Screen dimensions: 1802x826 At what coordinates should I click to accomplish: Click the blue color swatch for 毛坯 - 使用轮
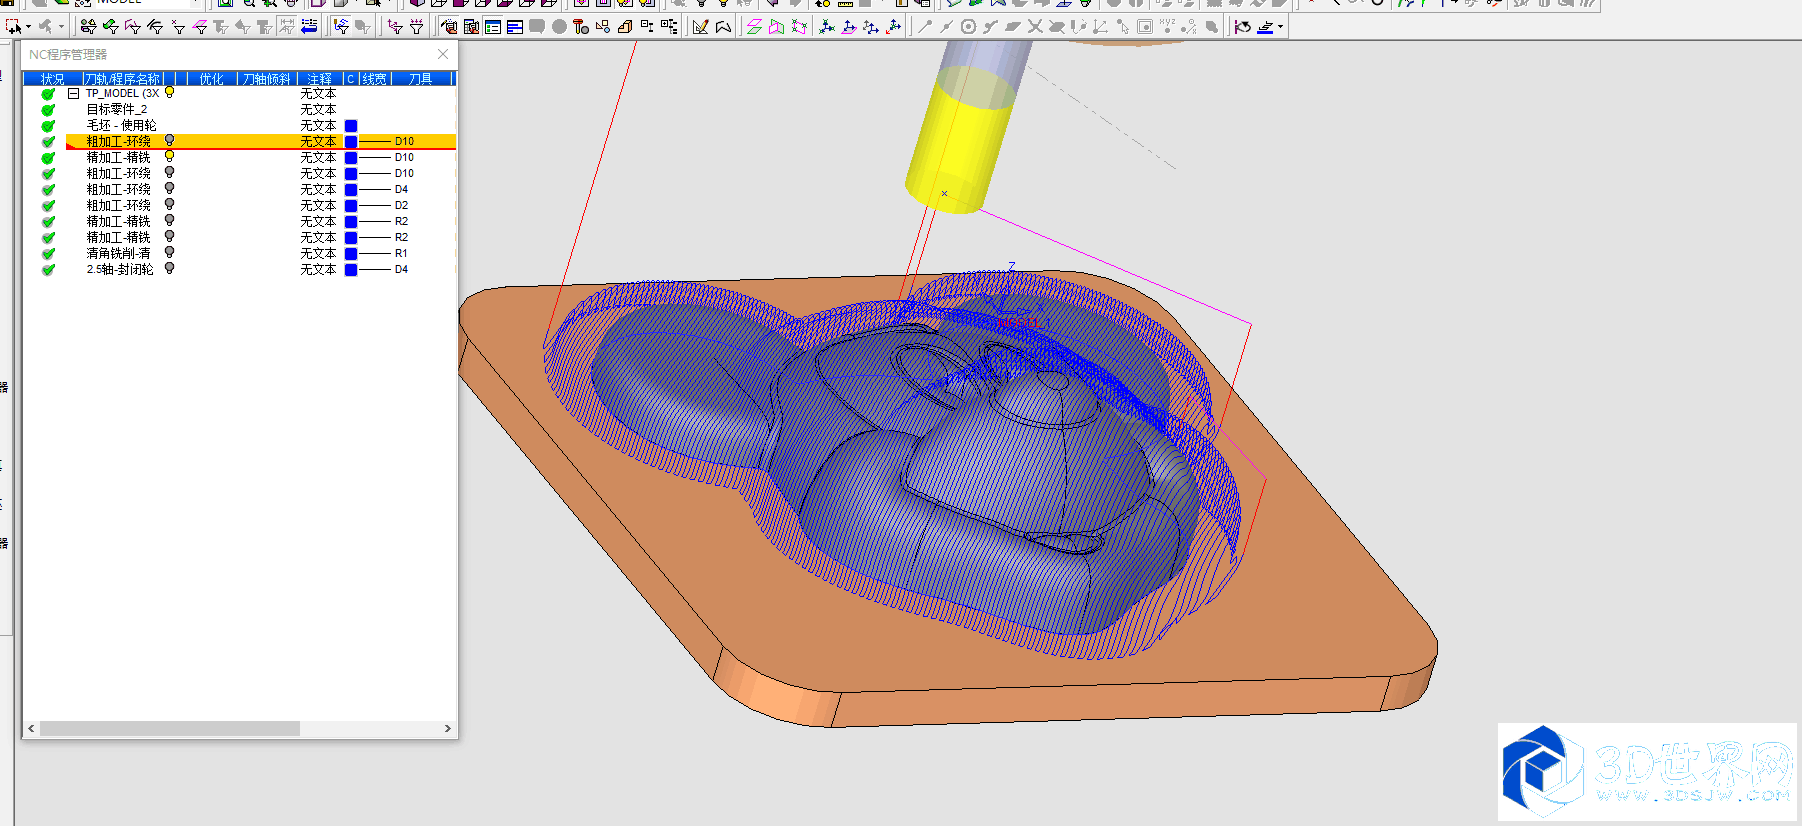(351, 125)
